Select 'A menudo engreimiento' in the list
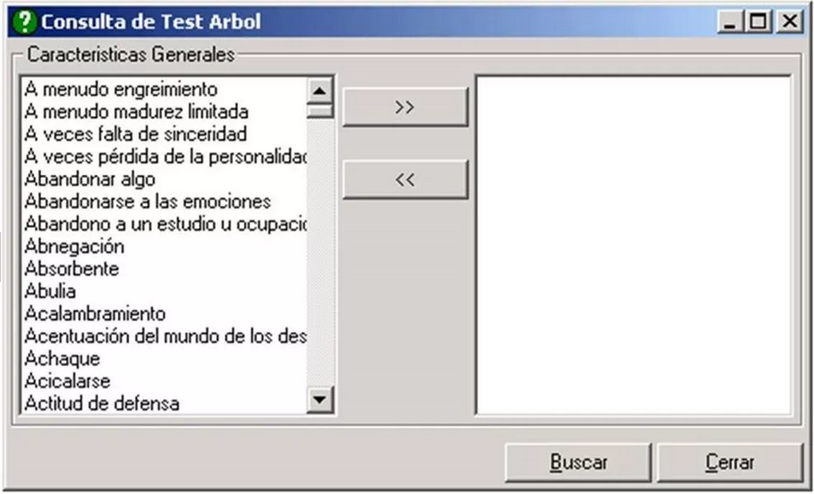Image resolution: width=814 pixels, height=494 pixels. (x=120, y=89)
